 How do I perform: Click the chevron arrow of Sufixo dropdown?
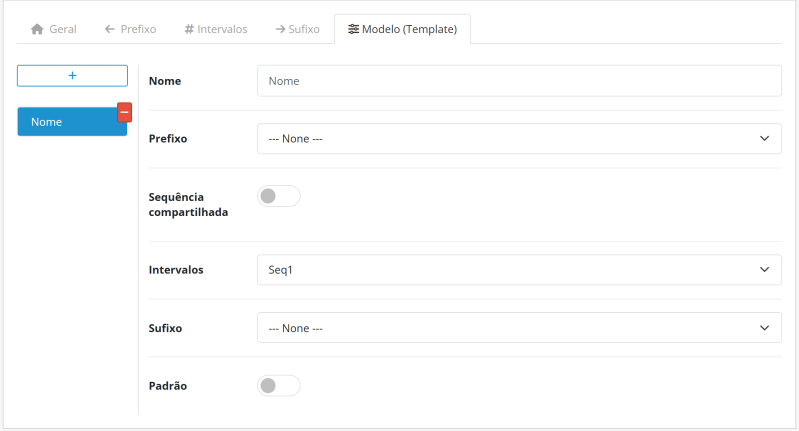tap(764, 328)
